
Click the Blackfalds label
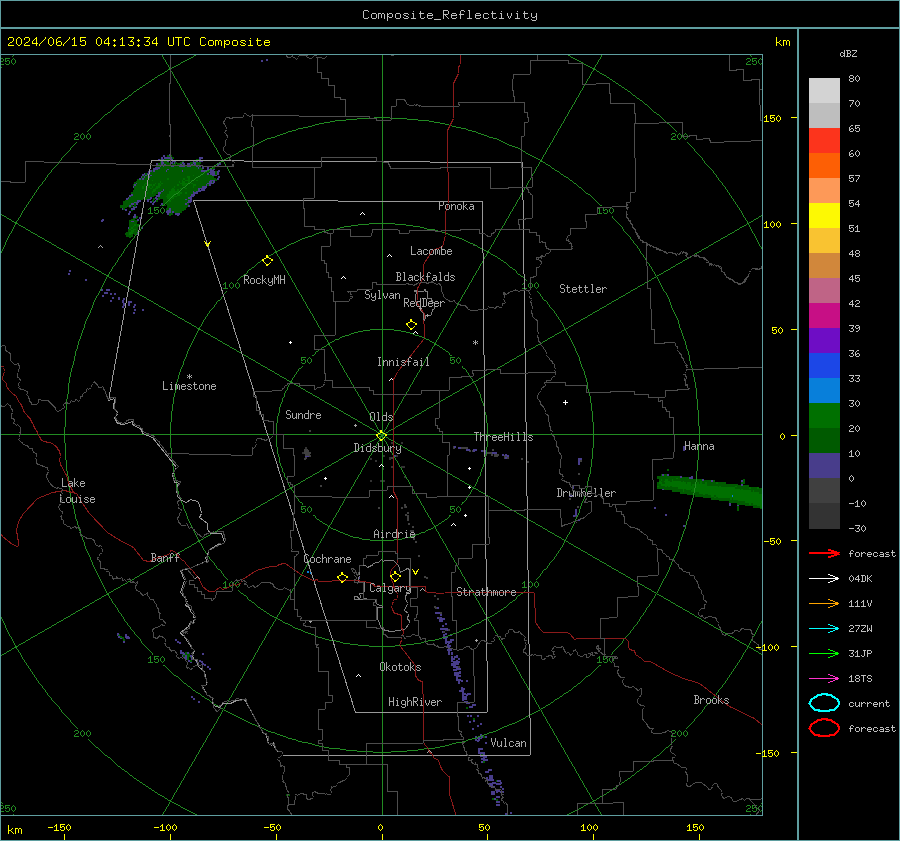(425, 277)
